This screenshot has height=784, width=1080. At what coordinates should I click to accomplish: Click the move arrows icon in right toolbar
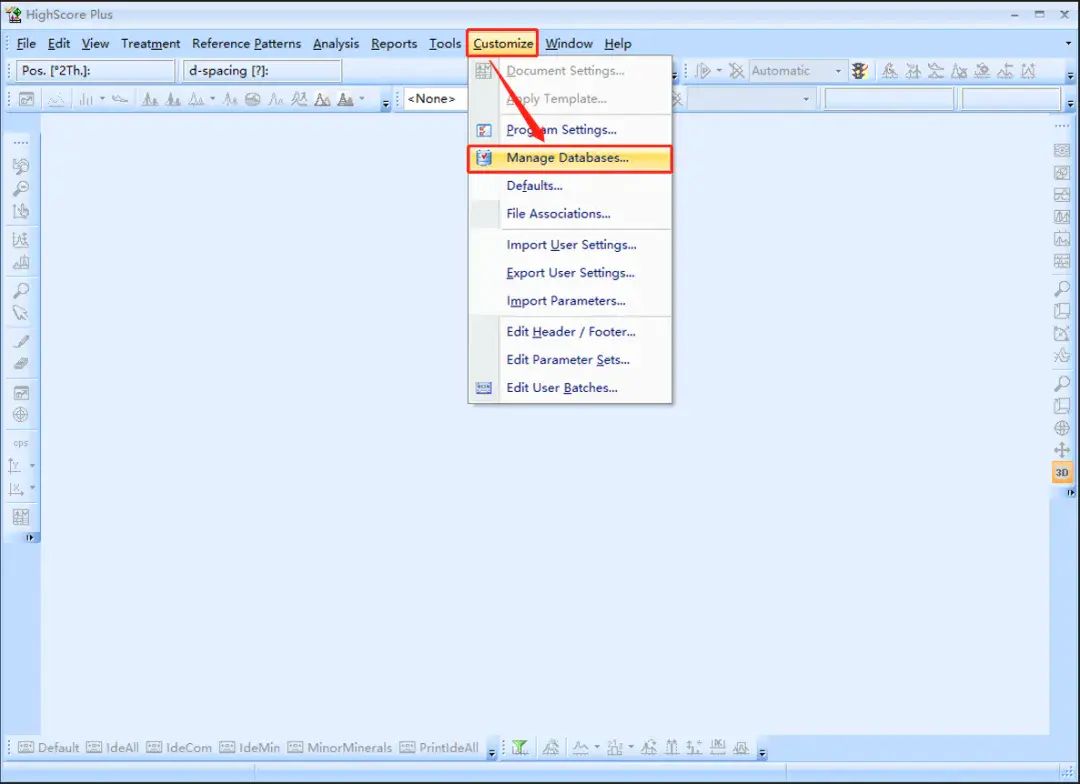(1061, 450)
